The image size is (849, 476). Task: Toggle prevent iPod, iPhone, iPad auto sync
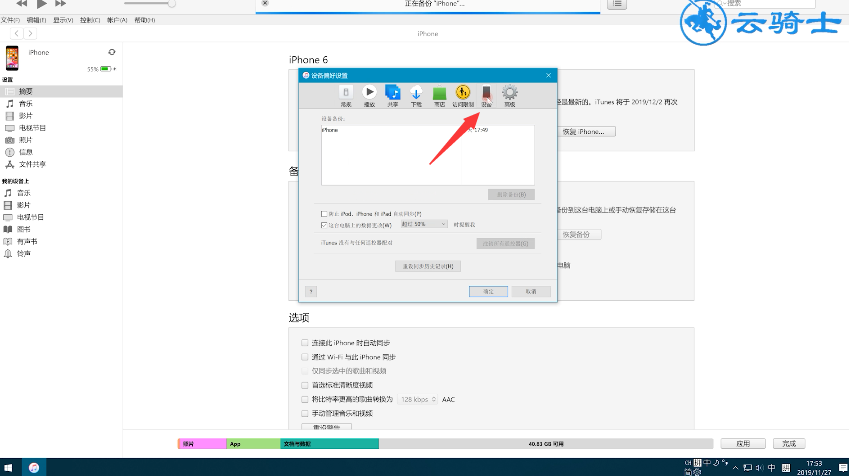tap(324, 214)
